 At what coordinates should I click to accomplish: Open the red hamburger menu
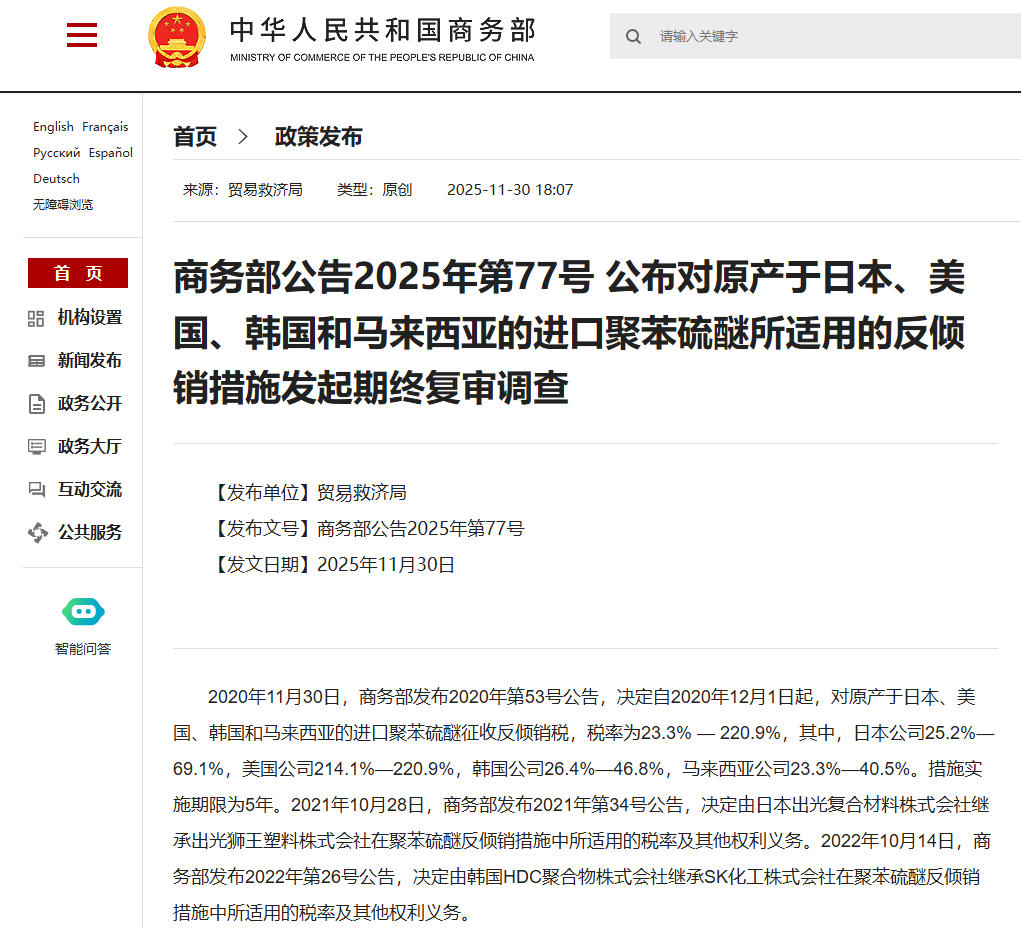pos(81,36)
